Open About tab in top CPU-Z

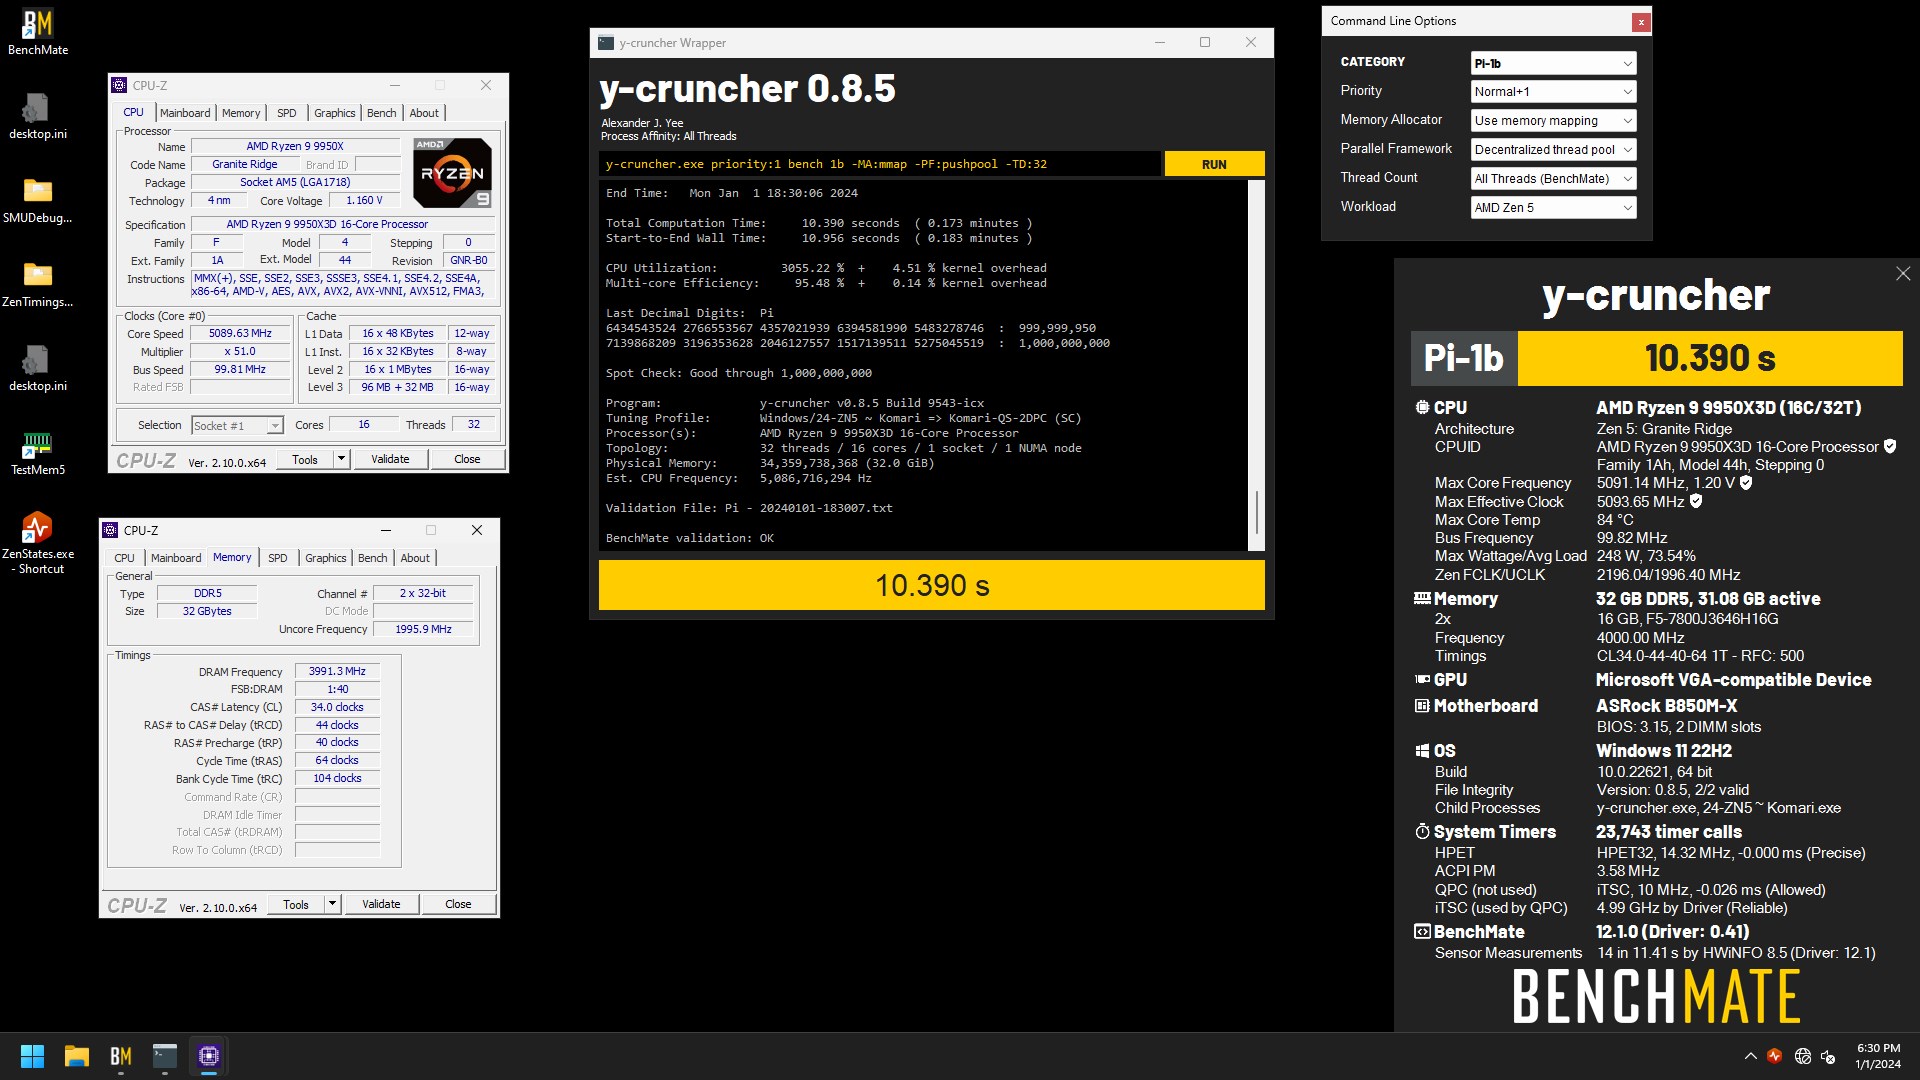tap(424, 113)
